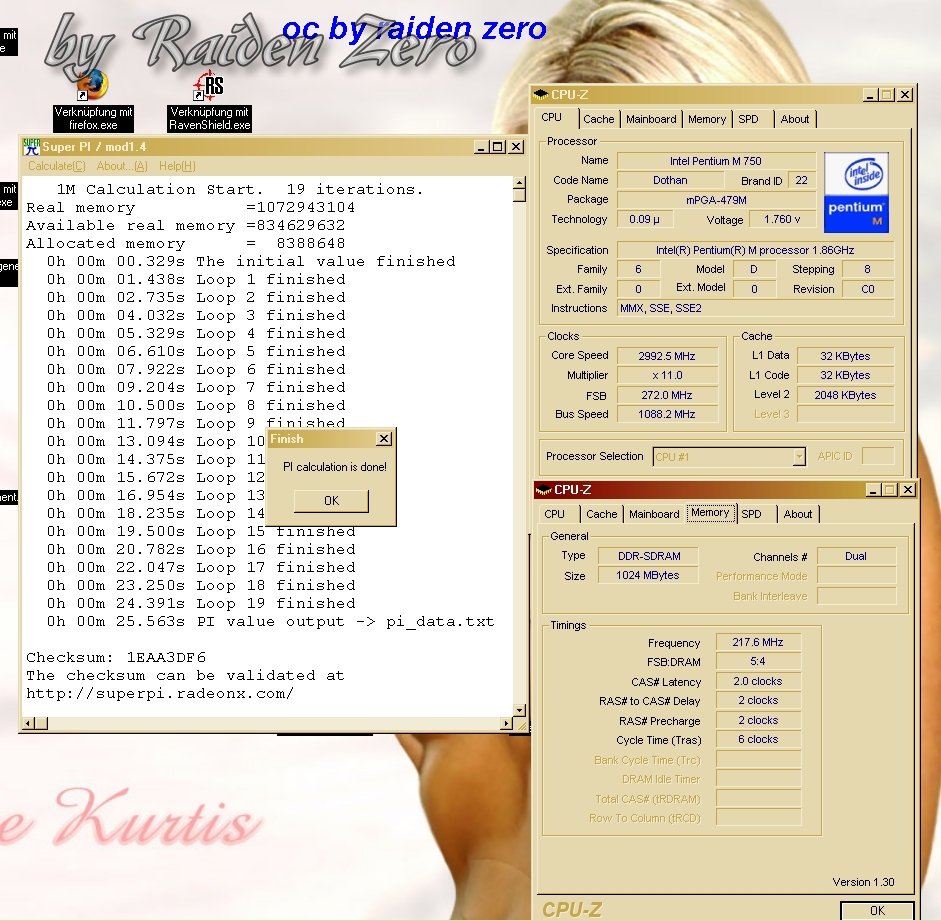Click Super PI vertical scrollbar up arrow
Viewport: 941px width, 921px height.
[519, 184]
